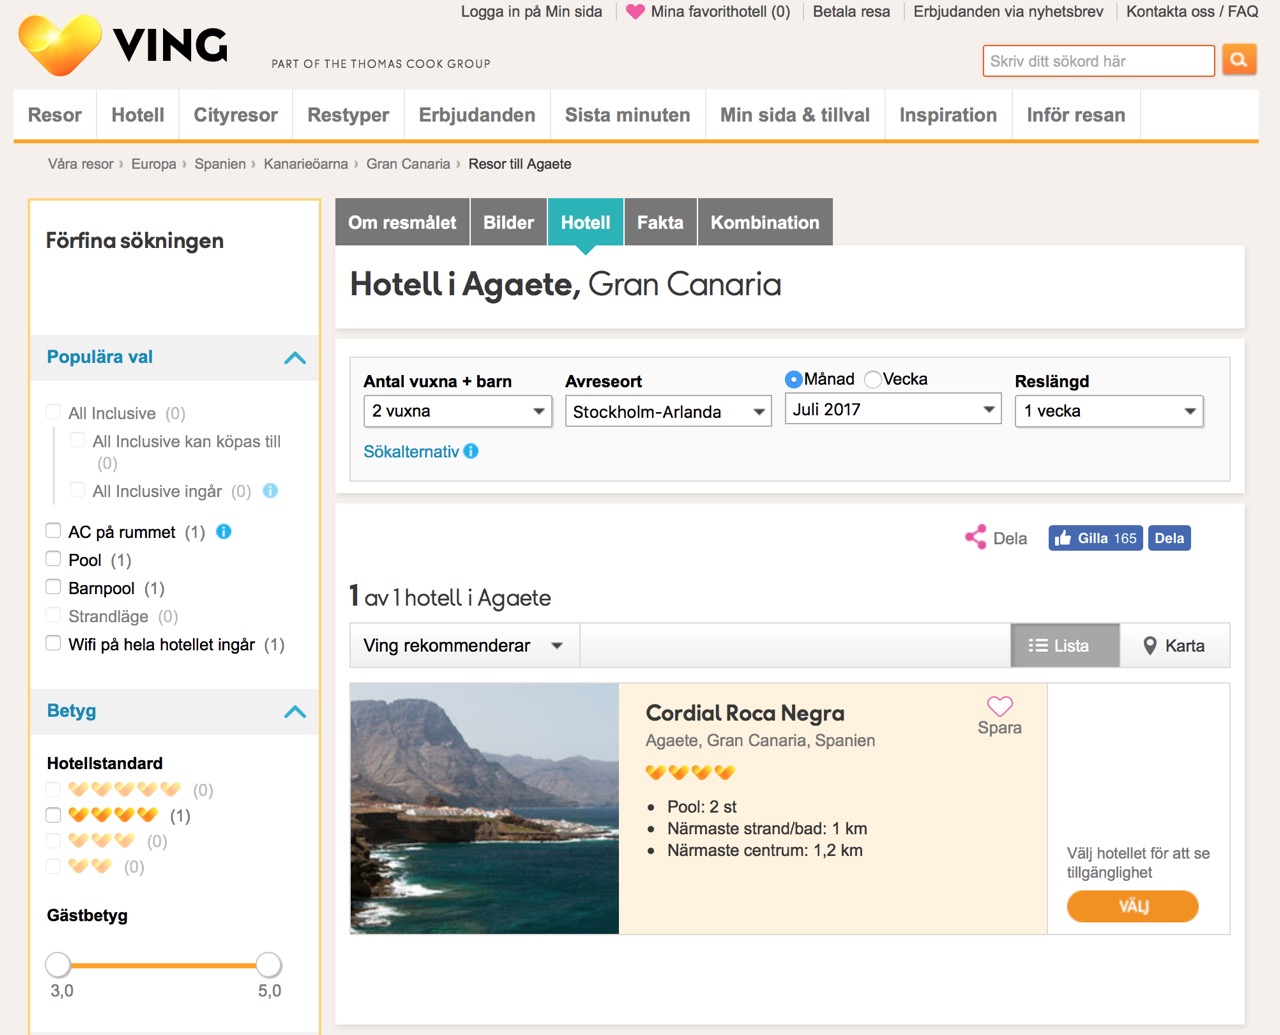Open the Erbjudanden menu
The width and height of the screenshot is (1280, 1035).
click(477, 115)
